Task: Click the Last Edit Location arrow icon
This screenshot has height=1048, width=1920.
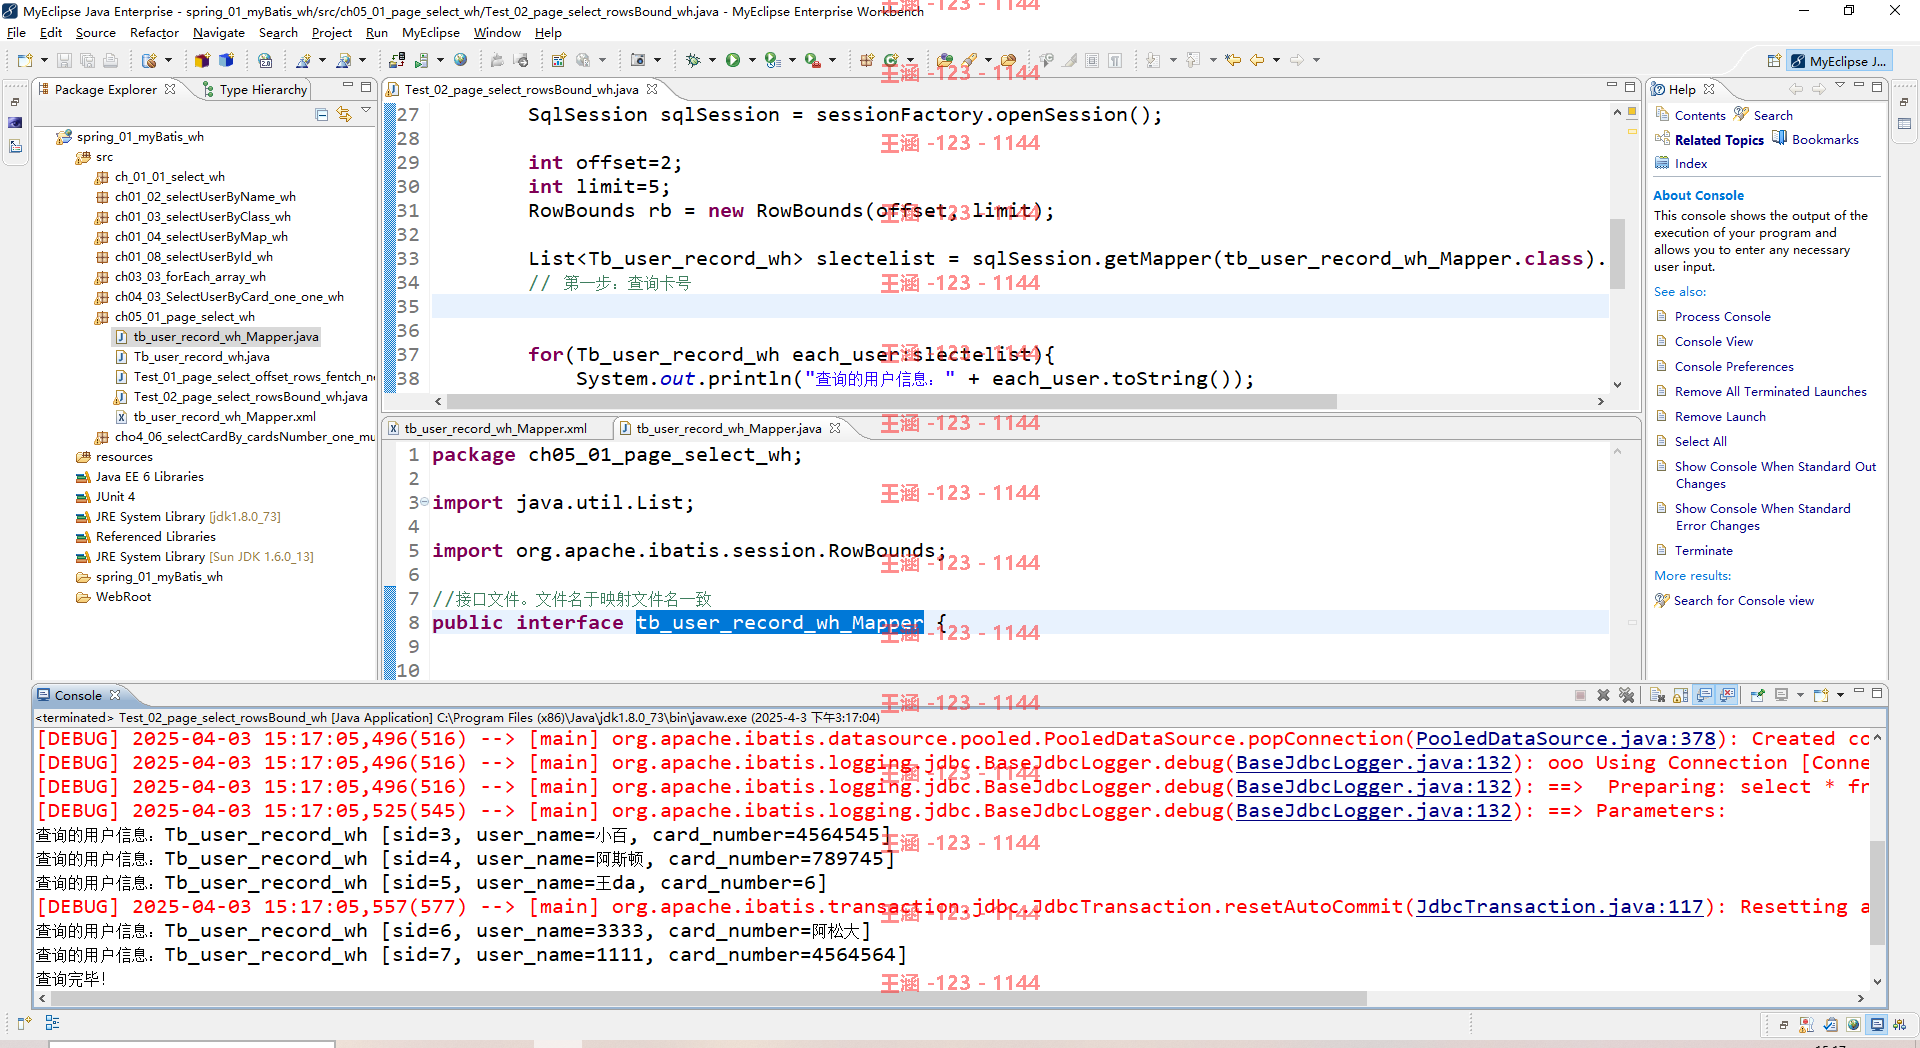Action: [1233, 60]
